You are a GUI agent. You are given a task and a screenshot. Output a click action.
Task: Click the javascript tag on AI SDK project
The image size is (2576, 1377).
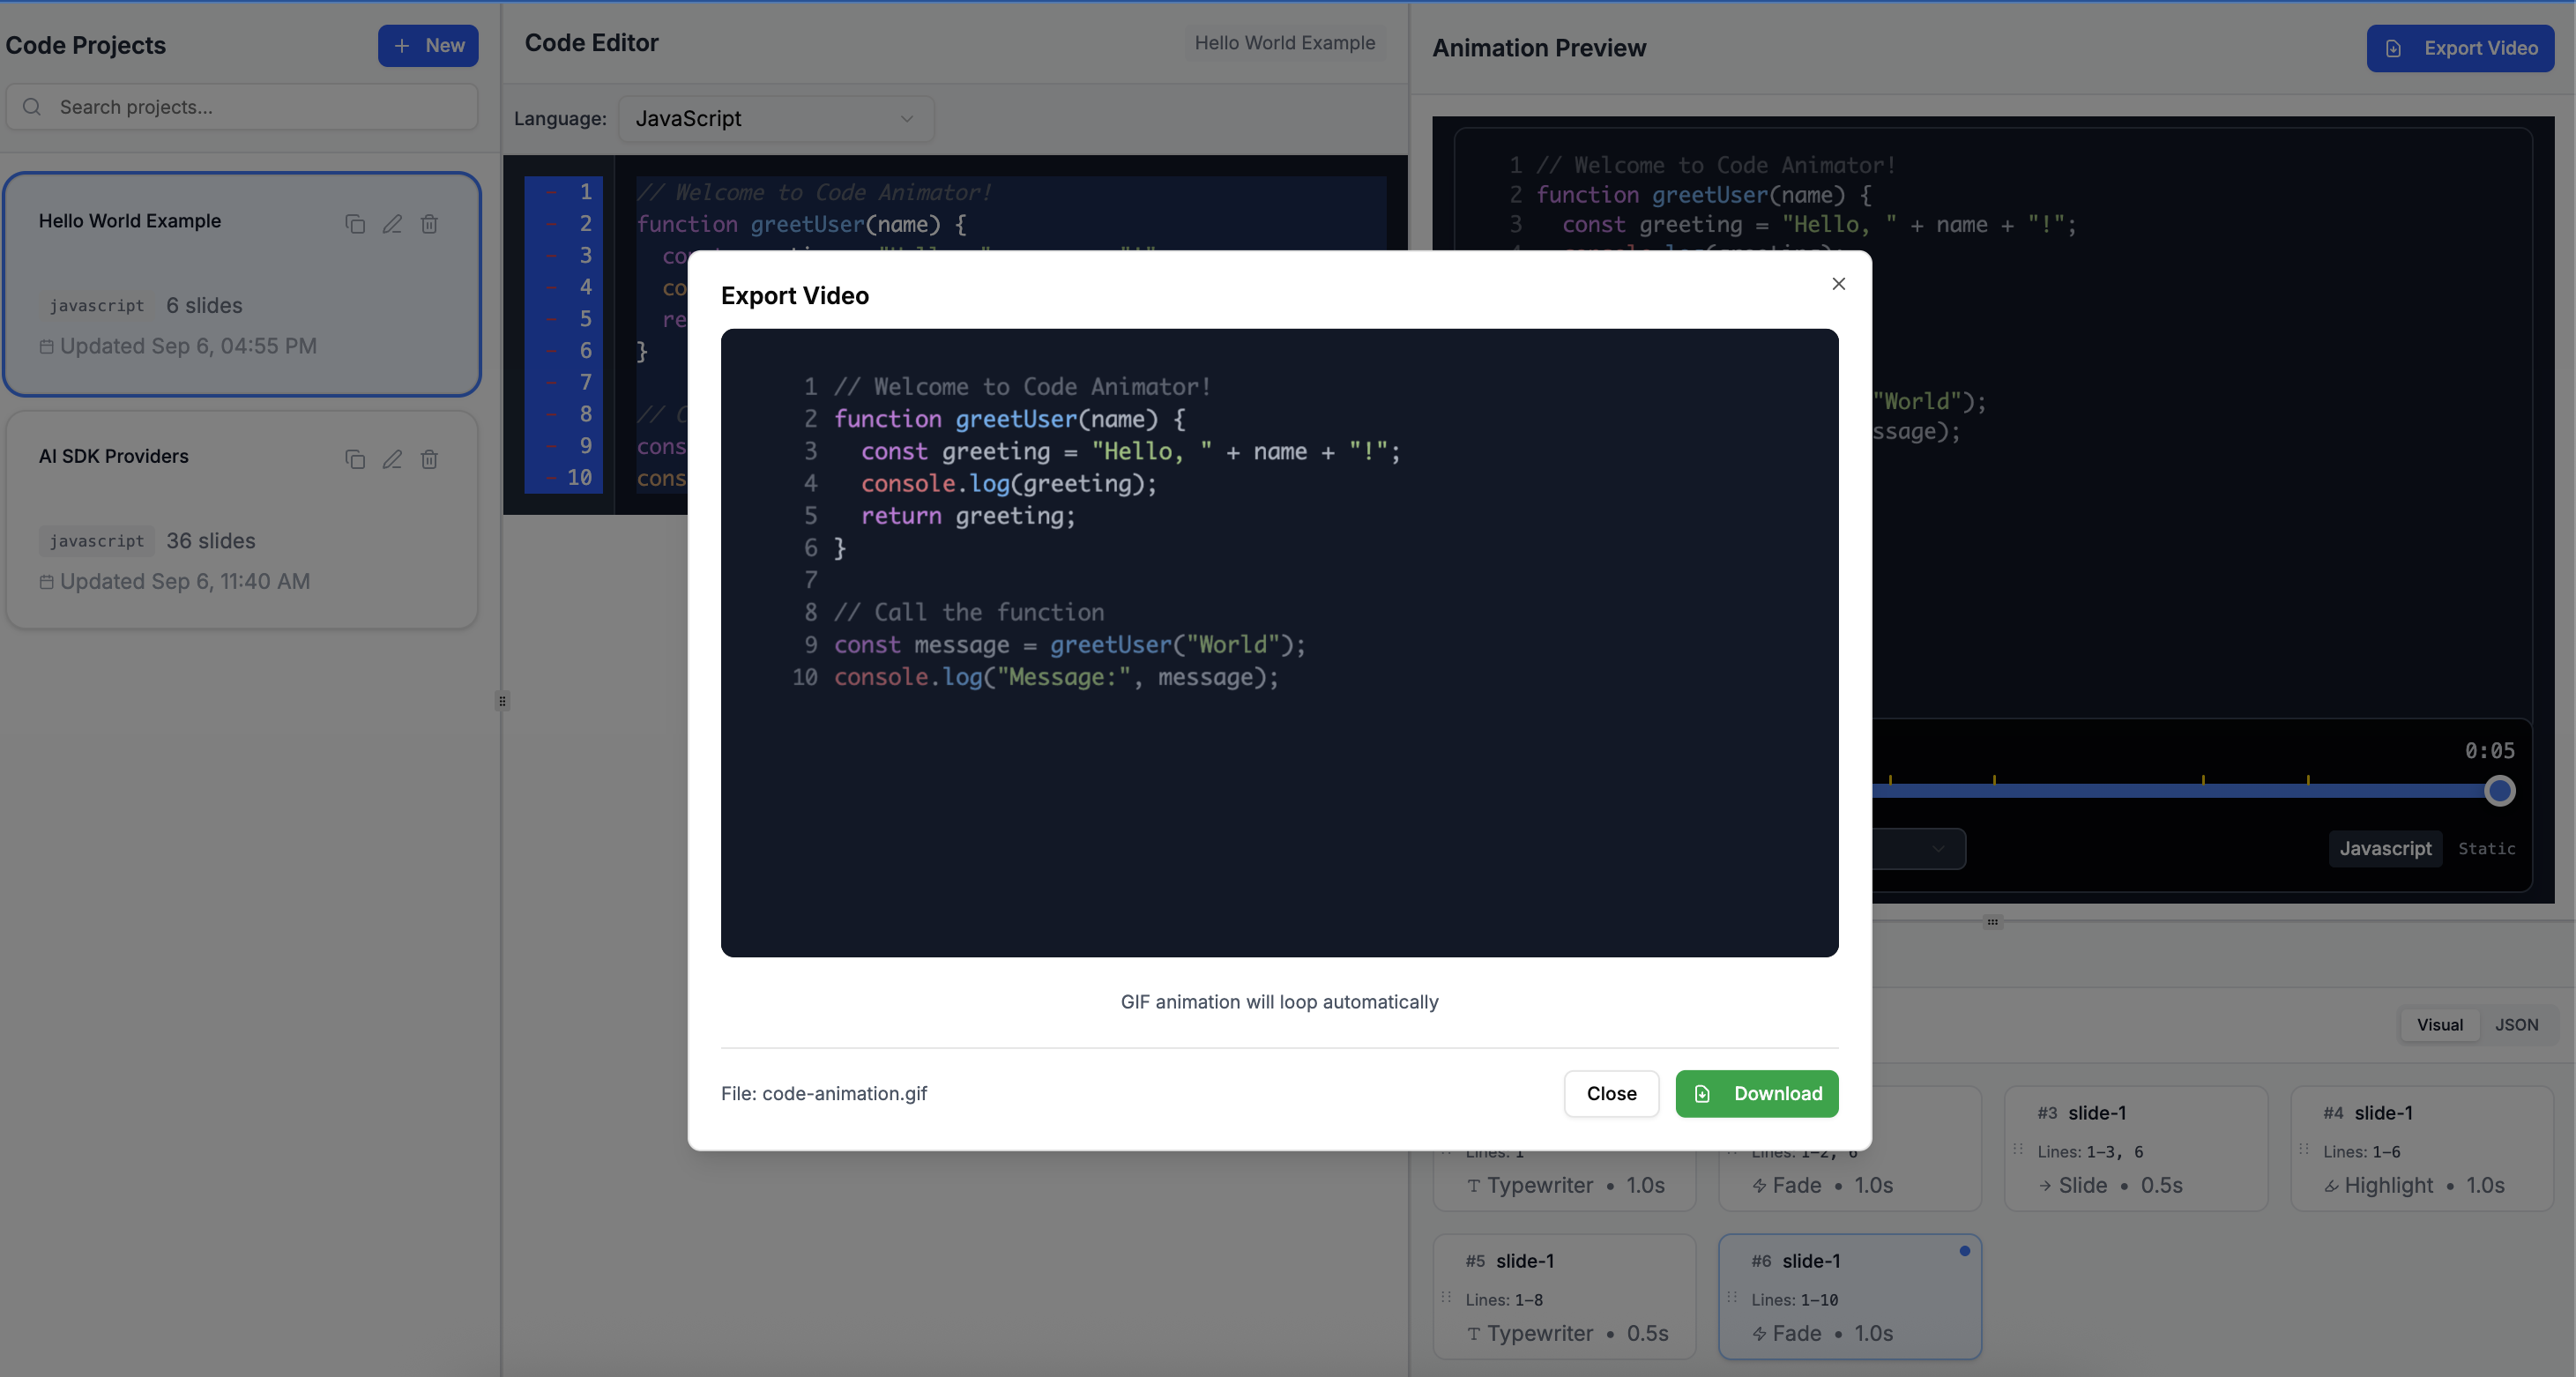pos(96,541)
